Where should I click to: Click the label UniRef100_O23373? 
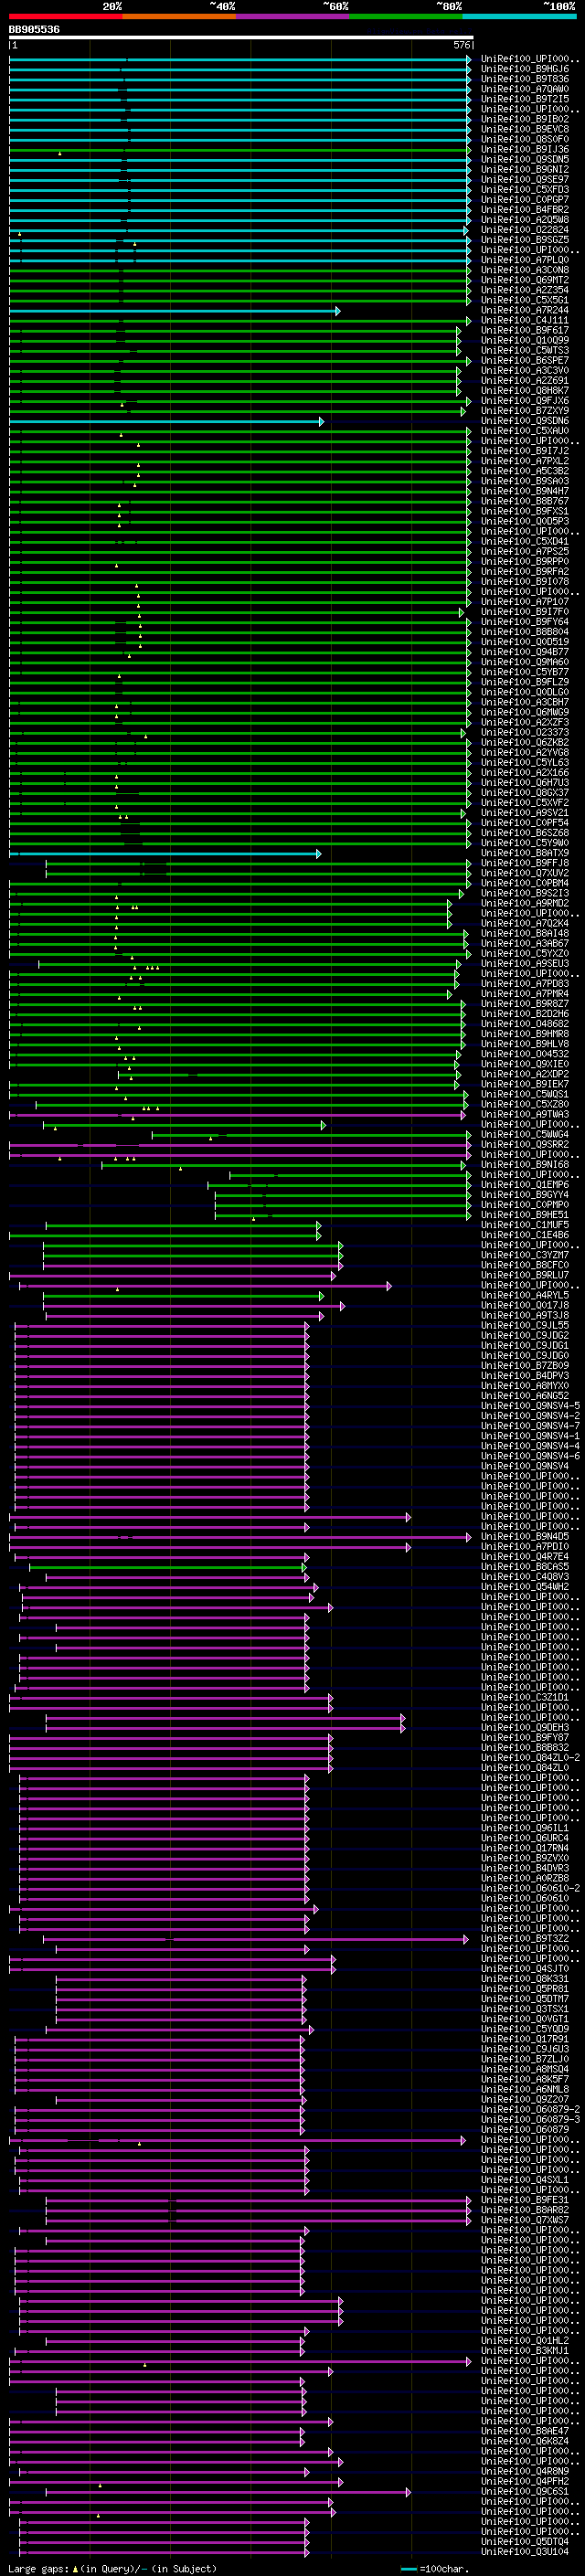tap(525, 732)
